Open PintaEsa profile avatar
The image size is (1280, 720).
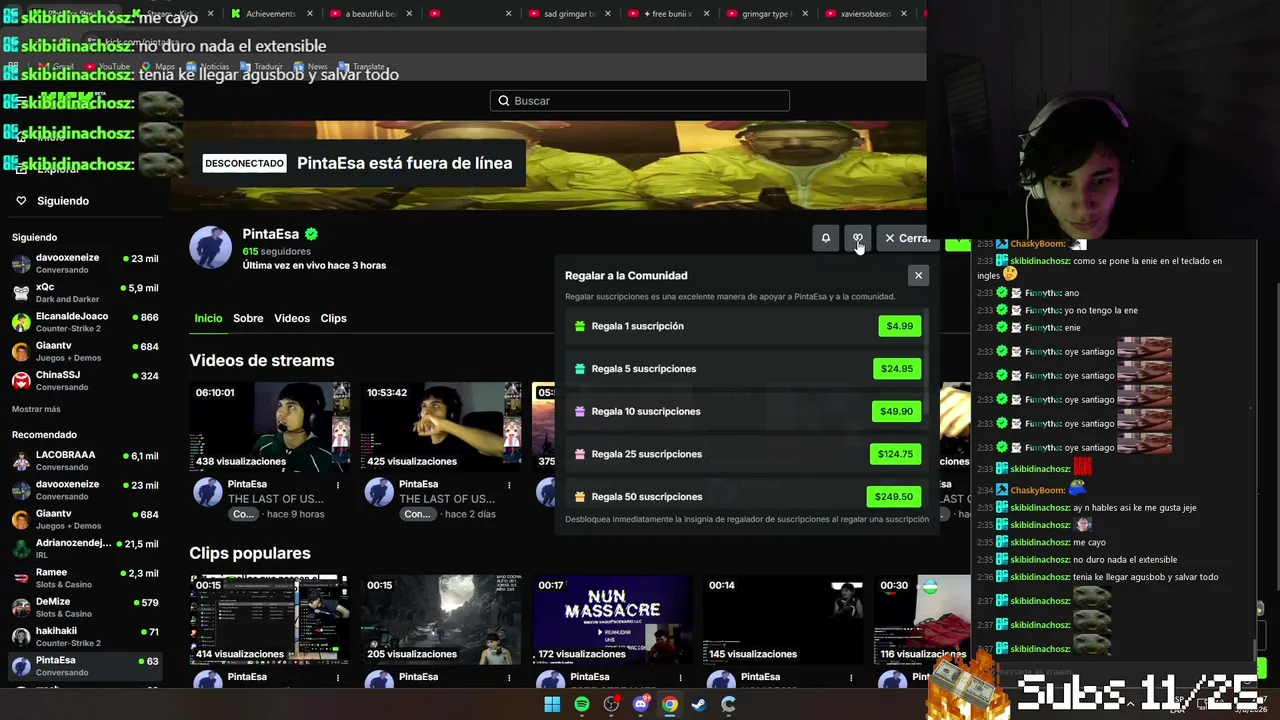coord(210,247)
